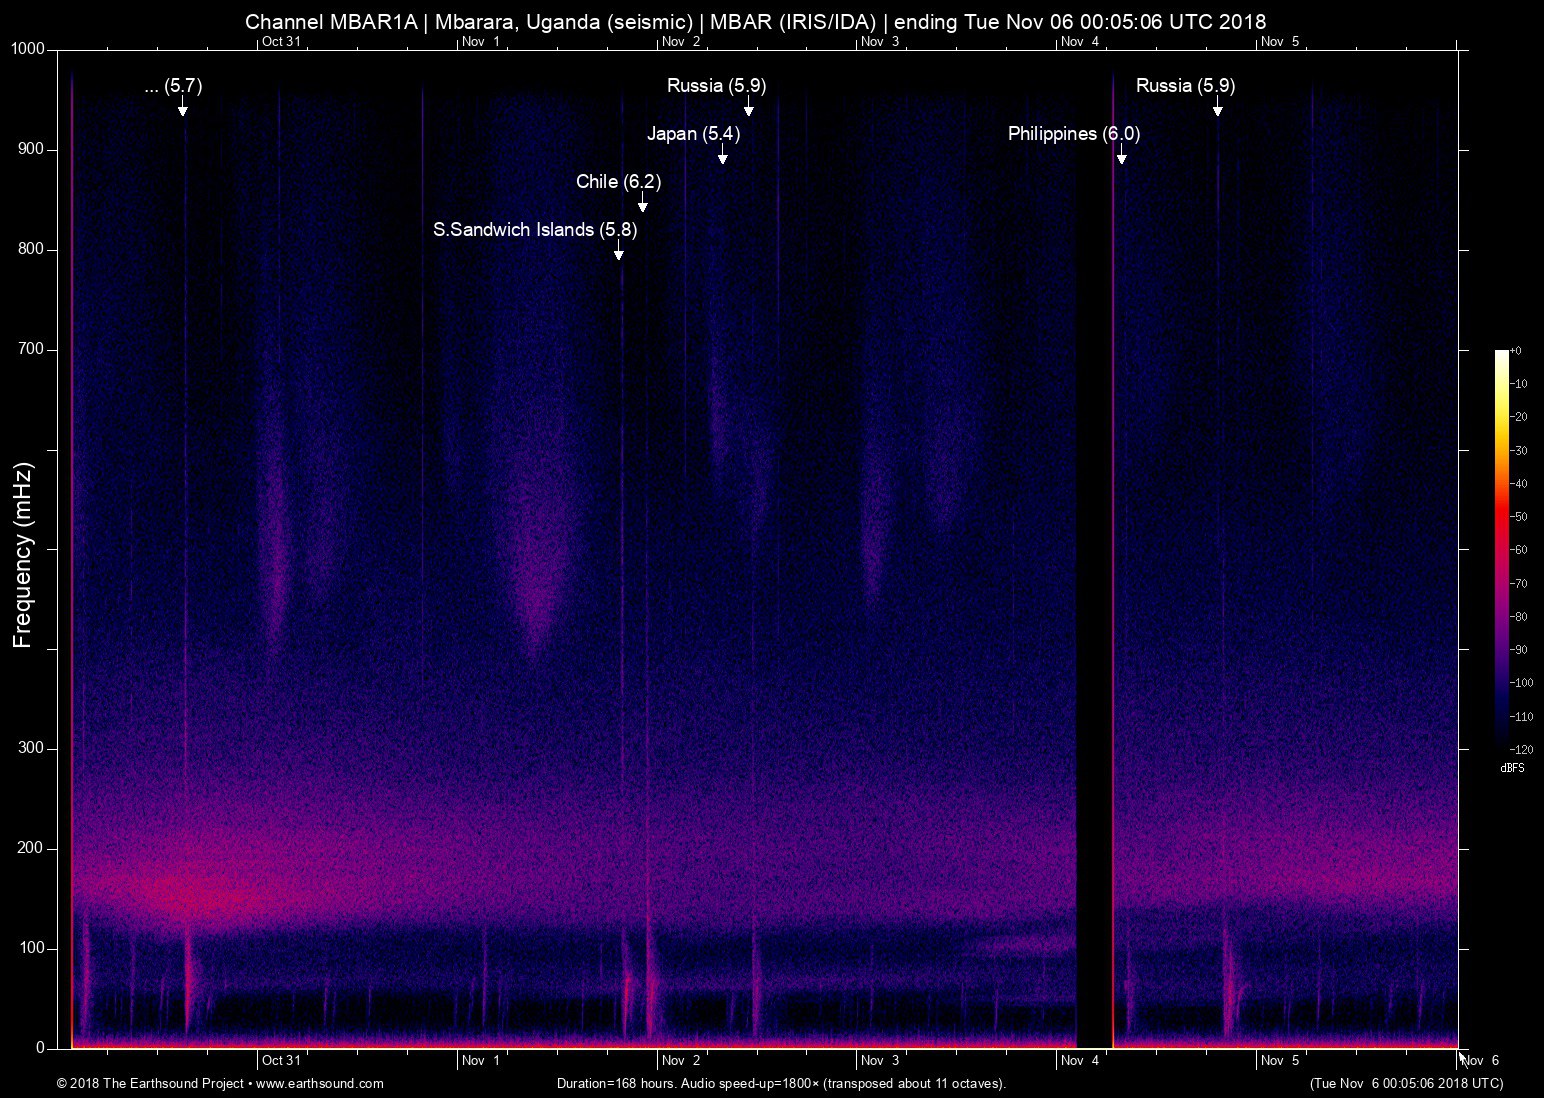Click the Chile (6.2) earthquake label
Screen dimensions: 1544x1098
click(x=618, y=182)
